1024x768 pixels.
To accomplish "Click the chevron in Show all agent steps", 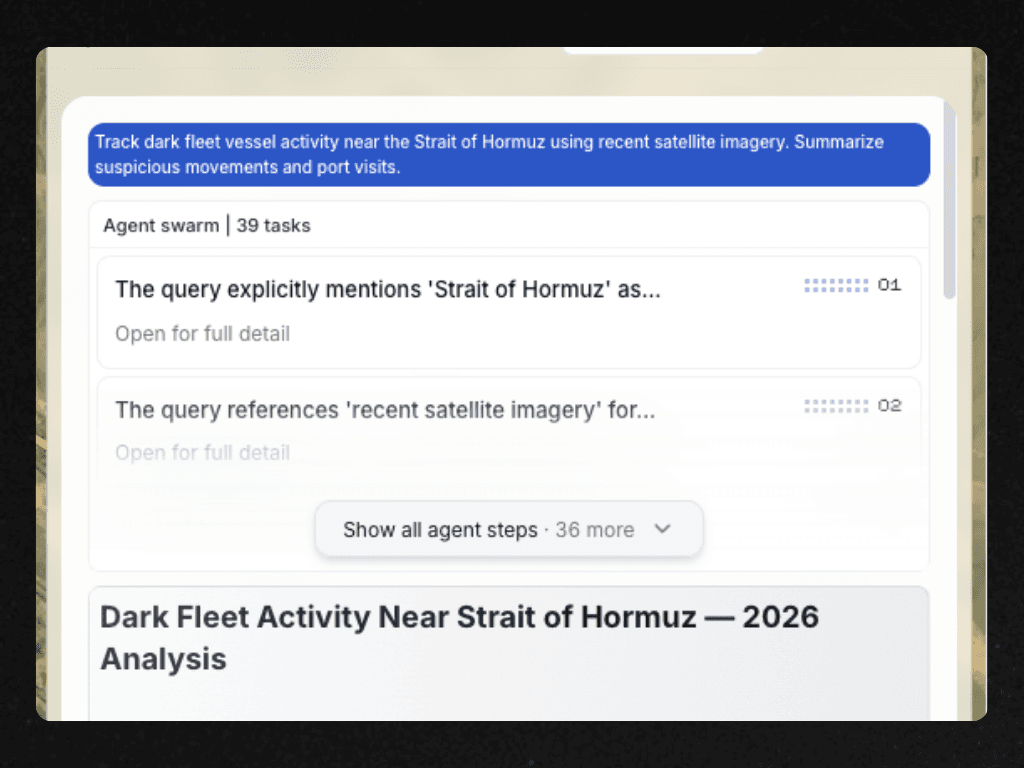I will click(x=662, y=529).
